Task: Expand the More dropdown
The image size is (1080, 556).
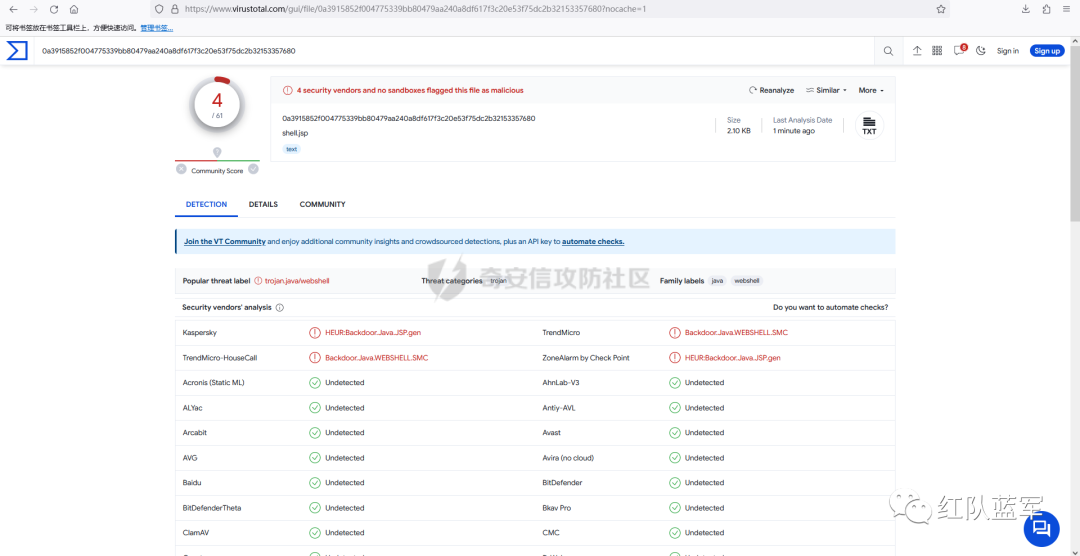Action: pos(871,90)
